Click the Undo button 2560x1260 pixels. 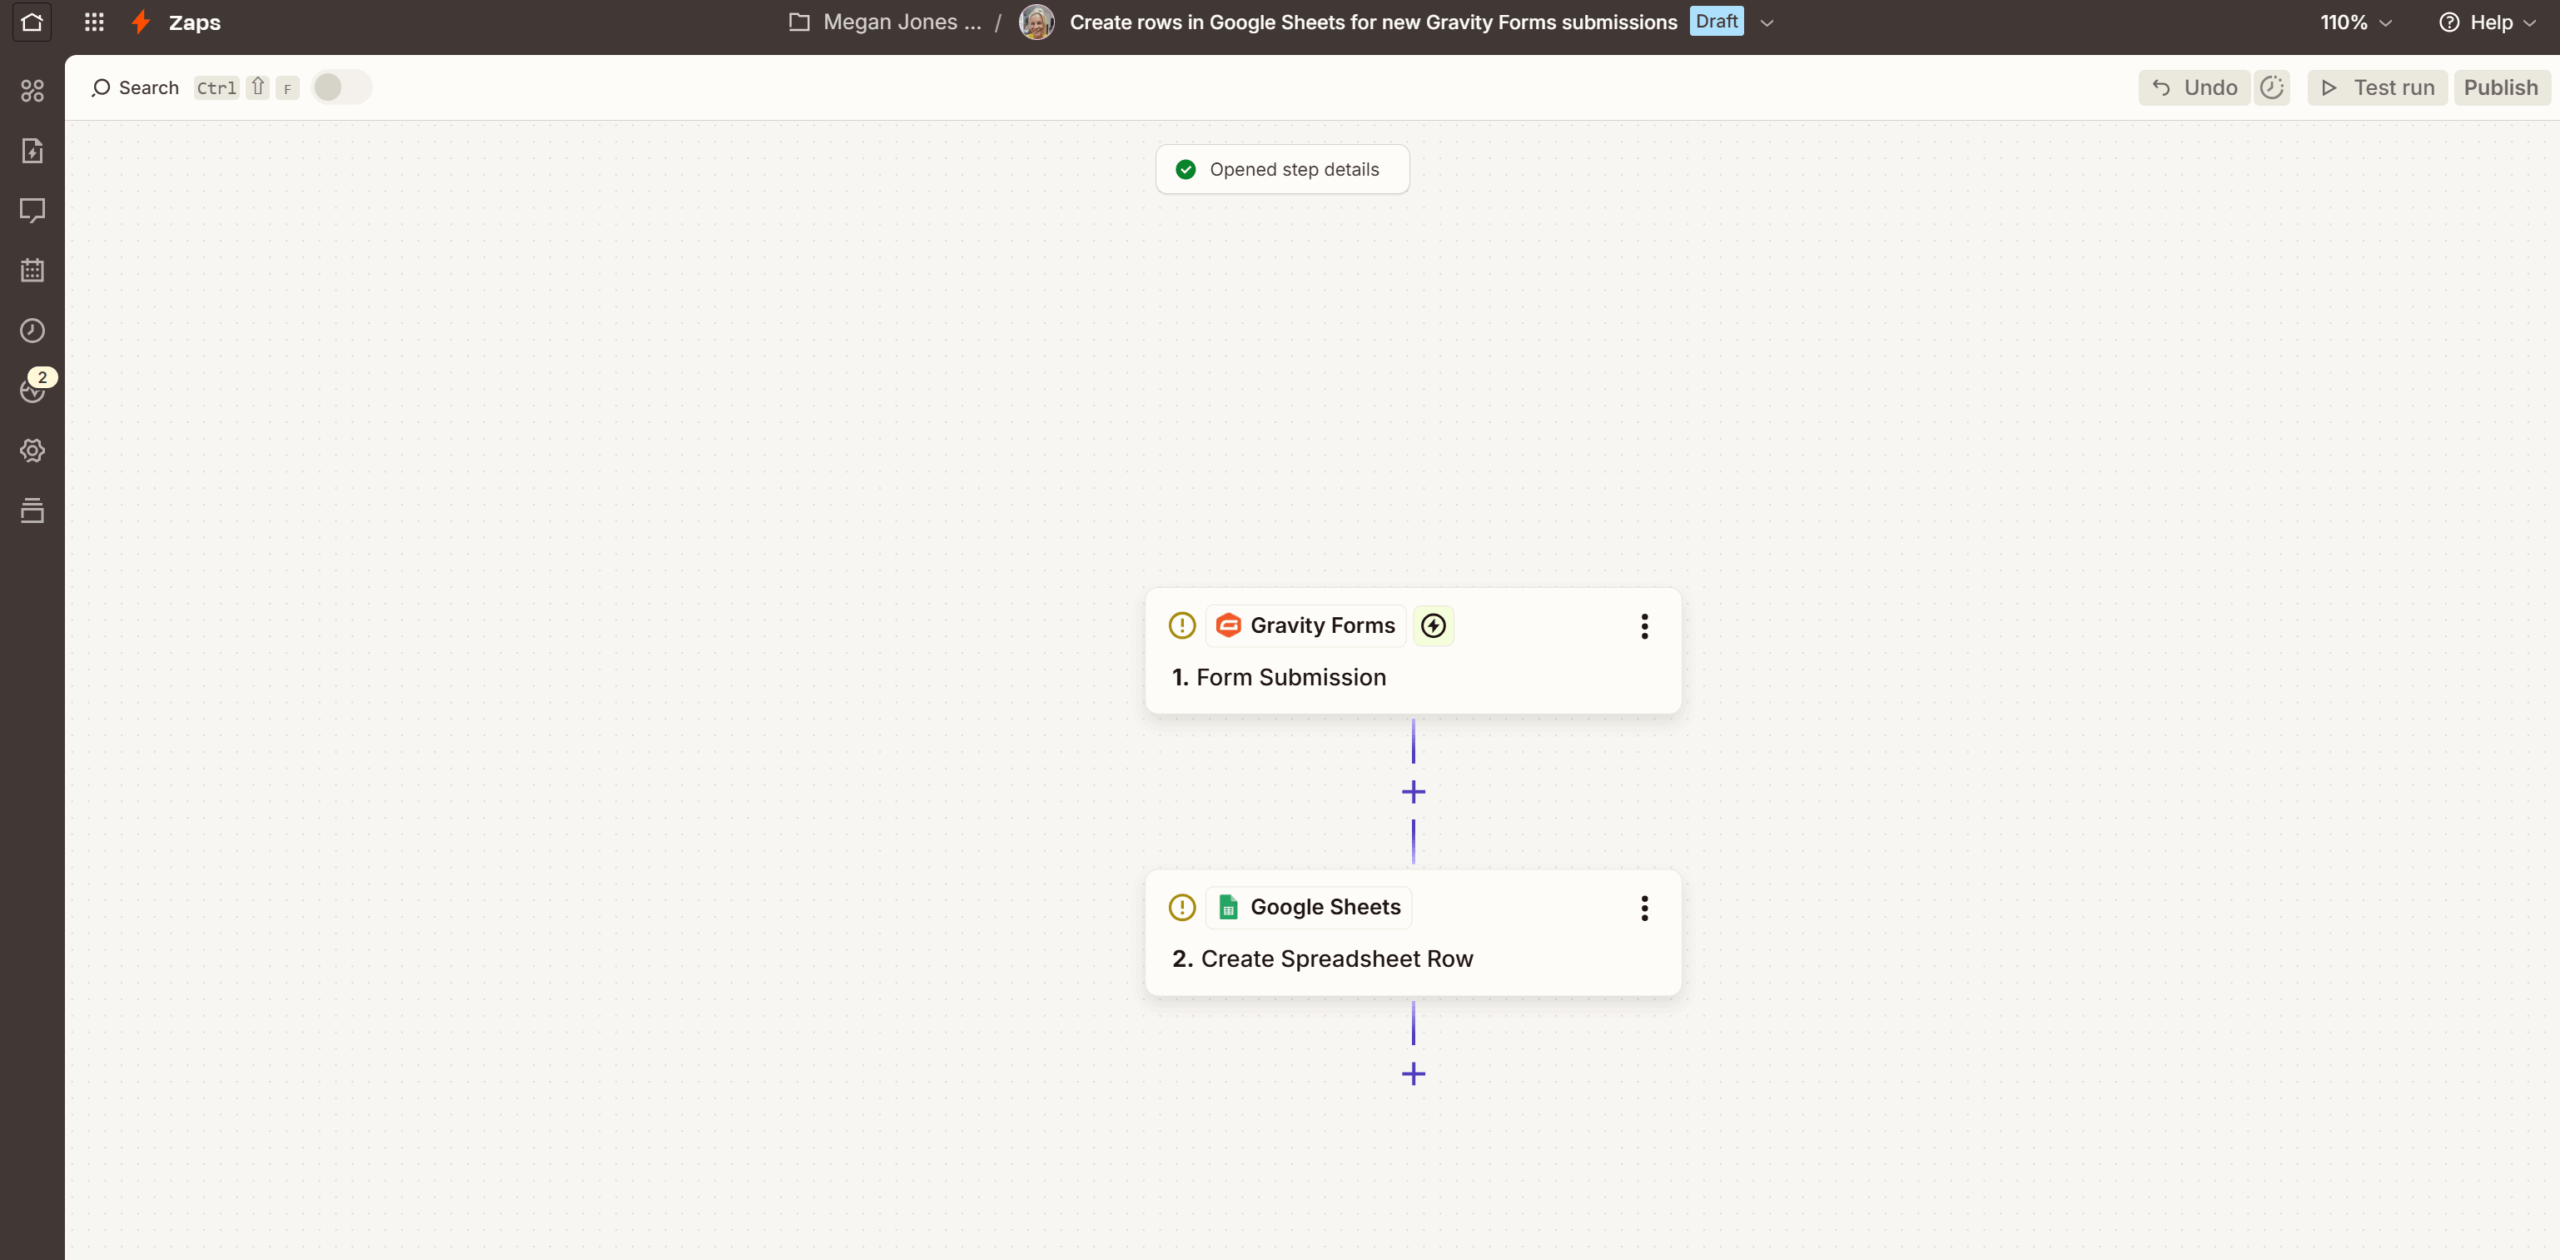2194,87
